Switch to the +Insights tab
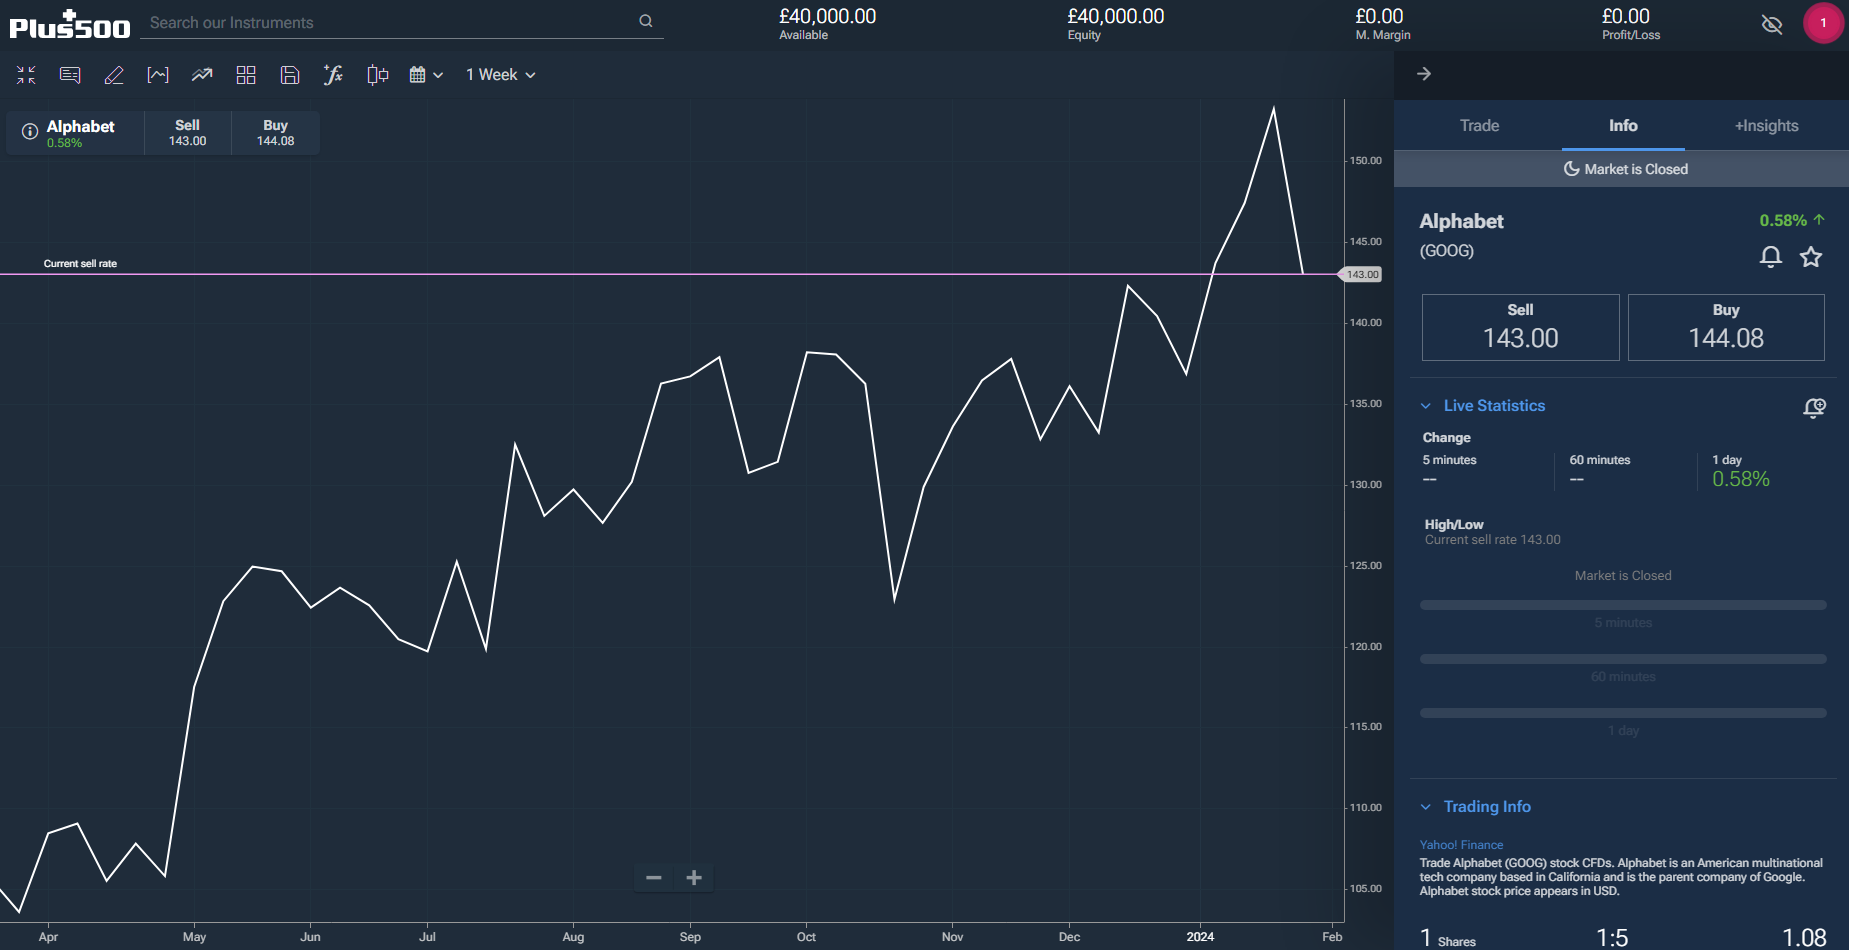Screen dimensions: 1849x950 coord(1766,126)
